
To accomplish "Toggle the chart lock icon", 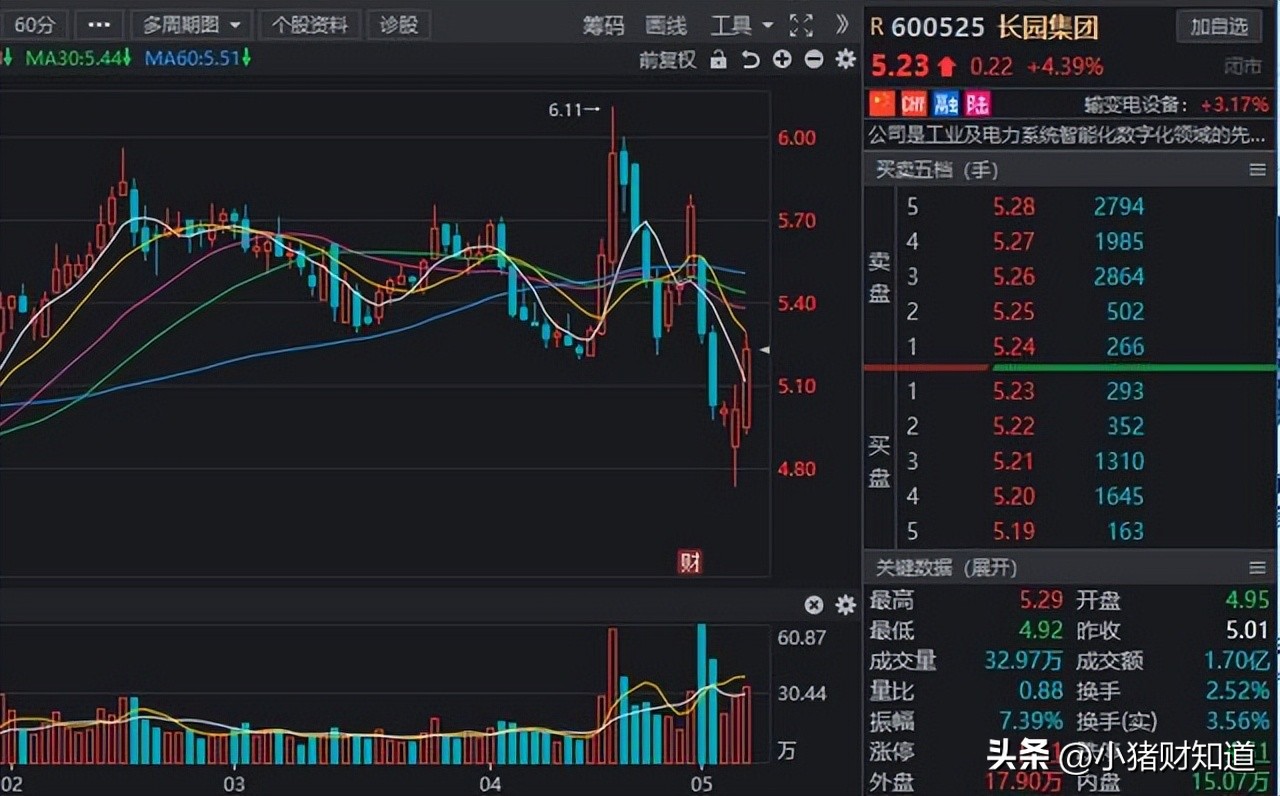I will coord(719,60).
